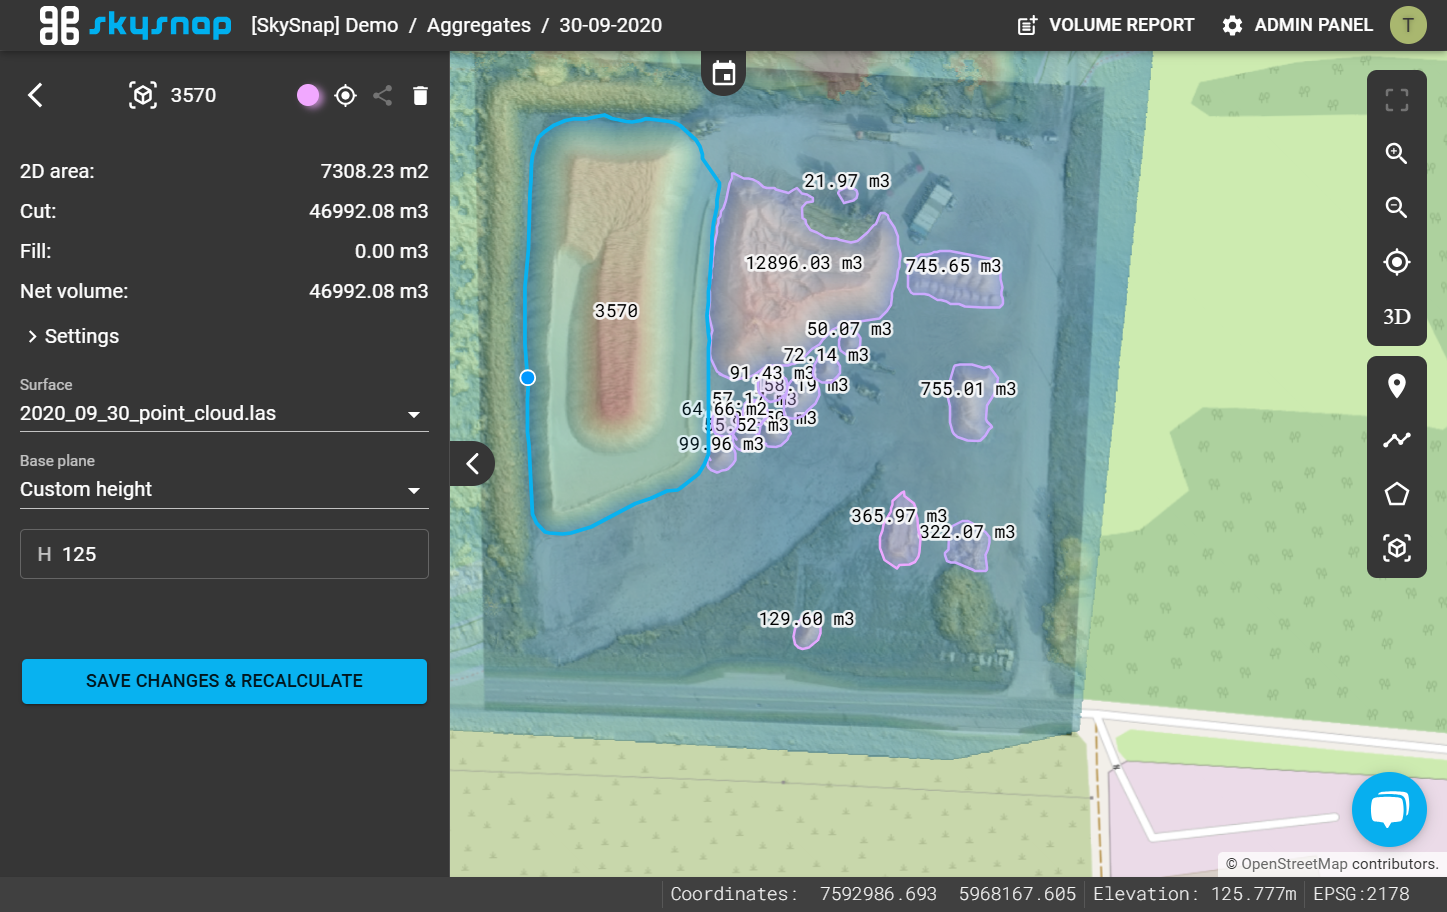The image size is (1447, 912).
Task: Share the 3570 measurement
Action: pos(382,95)
